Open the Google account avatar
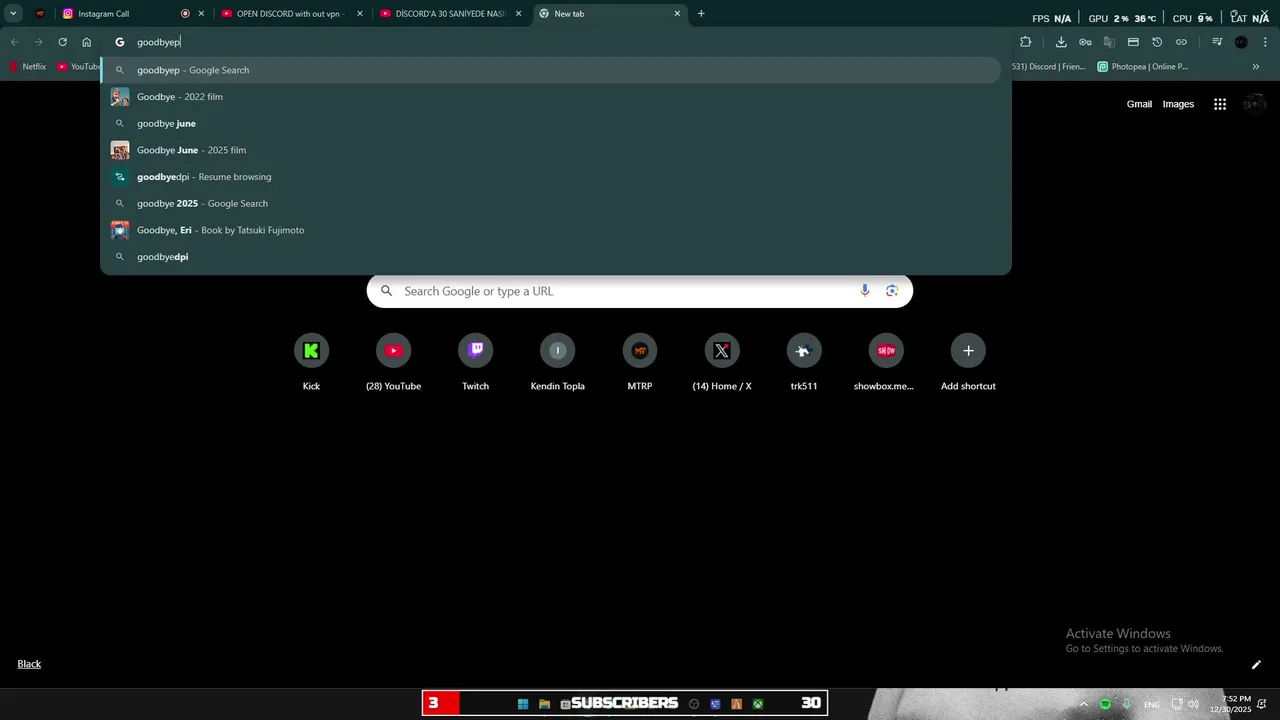 point(1254,104)
